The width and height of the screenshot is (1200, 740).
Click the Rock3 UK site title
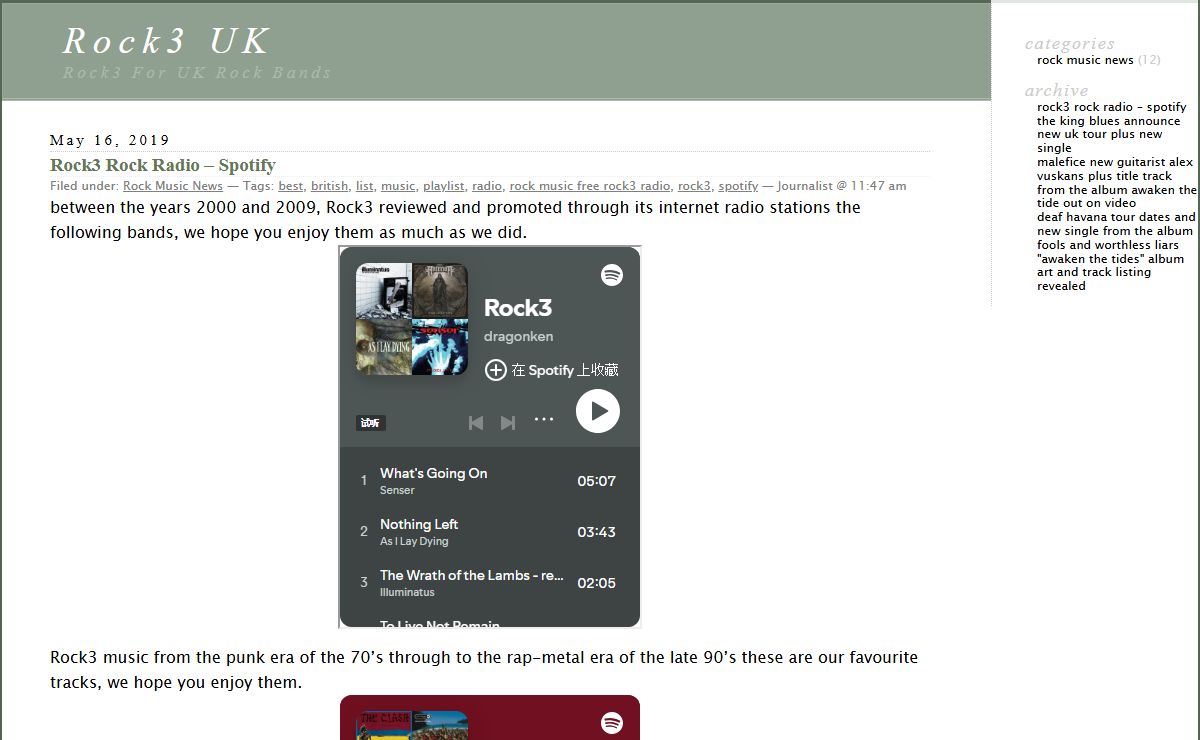[166, 41]
